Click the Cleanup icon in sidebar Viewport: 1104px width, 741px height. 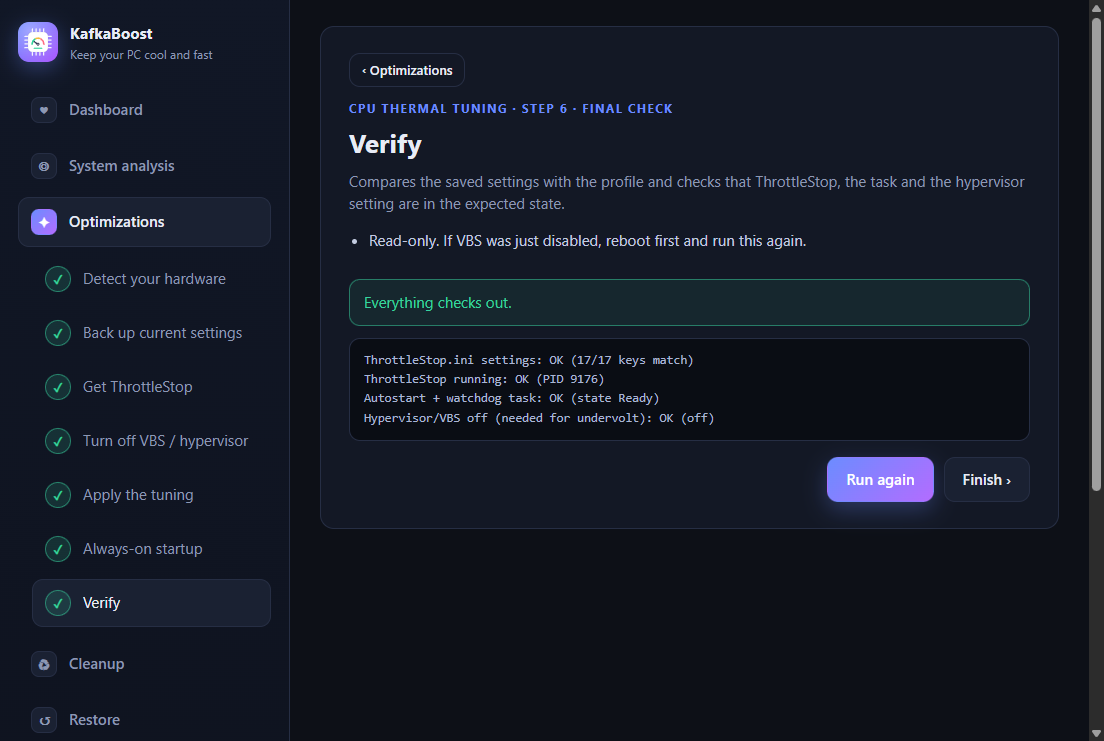tap(44, 664)
